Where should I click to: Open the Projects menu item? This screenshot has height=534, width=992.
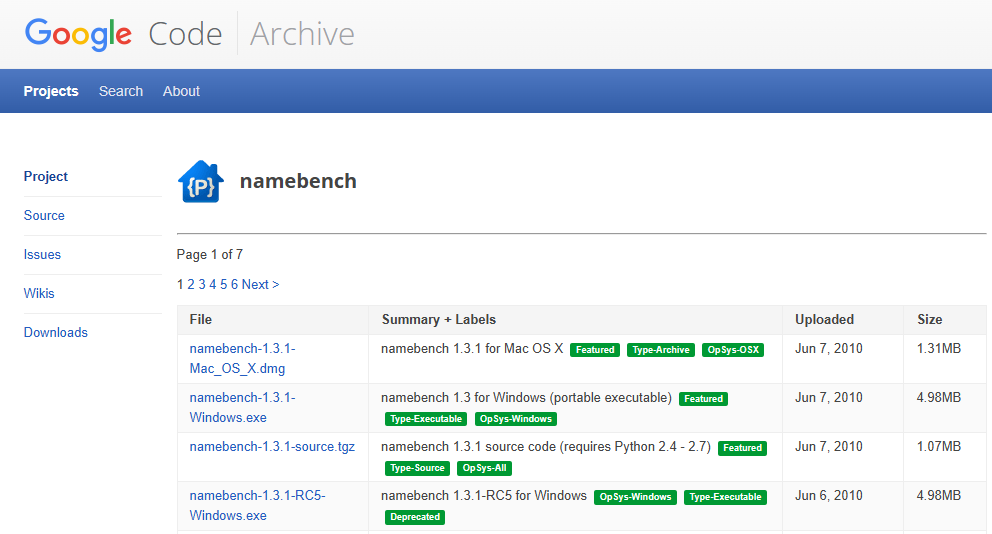tap(51, 91)
